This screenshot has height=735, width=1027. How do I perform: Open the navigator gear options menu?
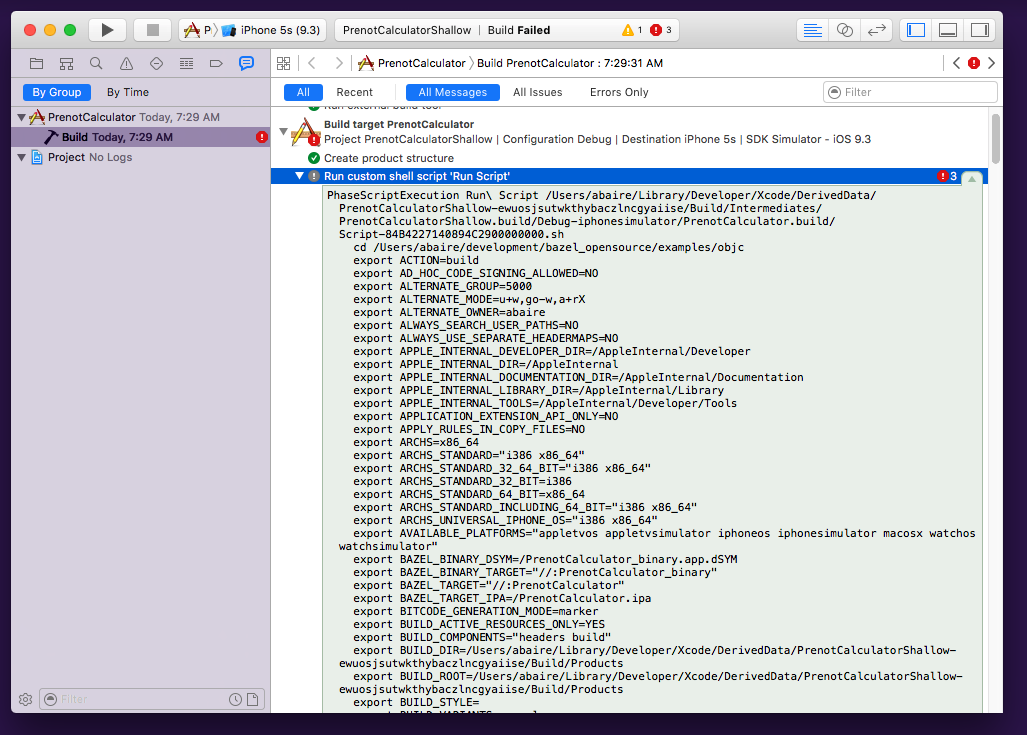pyautogui.click(x=26, y=700)
